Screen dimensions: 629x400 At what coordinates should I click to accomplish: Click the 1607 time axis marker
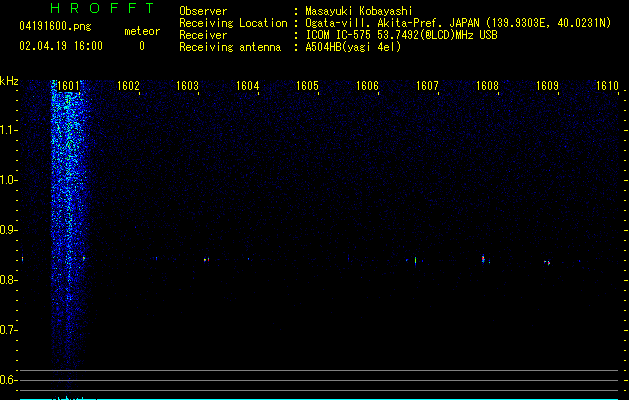pyautogui.click(x=427, y=86)
